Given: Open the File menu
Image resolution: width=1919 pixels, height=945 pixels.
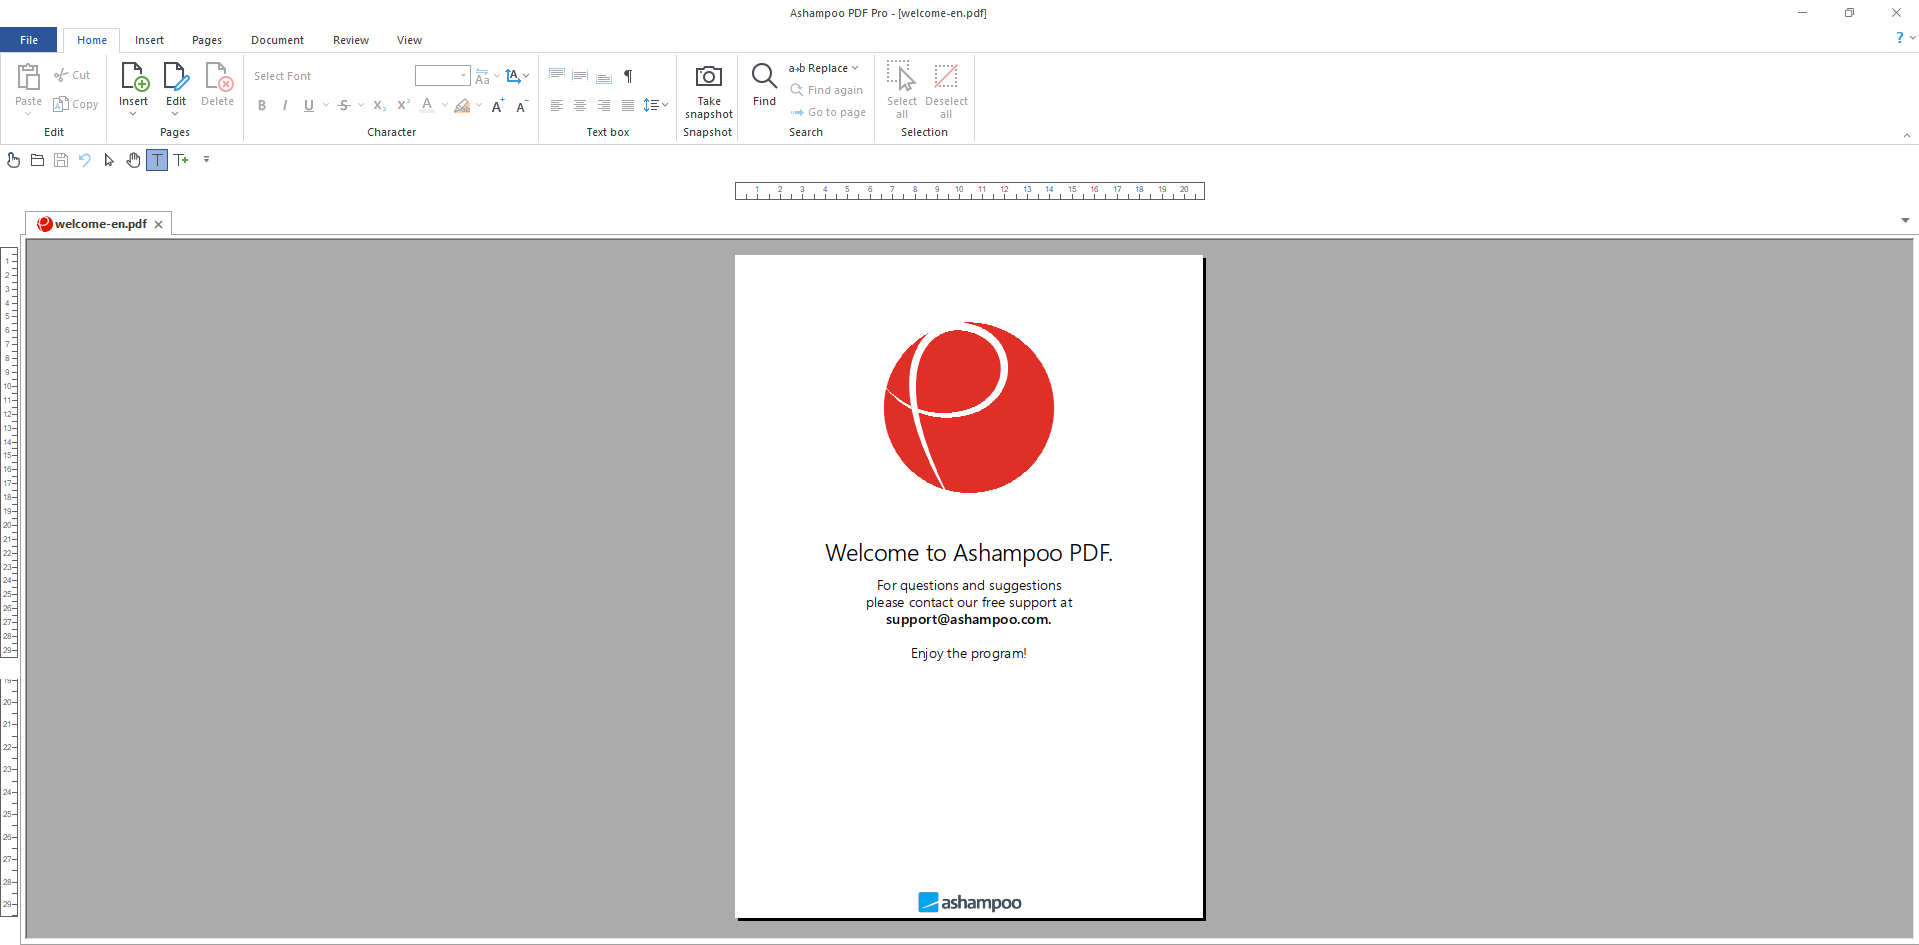Looking at the screenshot, I should coord(29,40).
